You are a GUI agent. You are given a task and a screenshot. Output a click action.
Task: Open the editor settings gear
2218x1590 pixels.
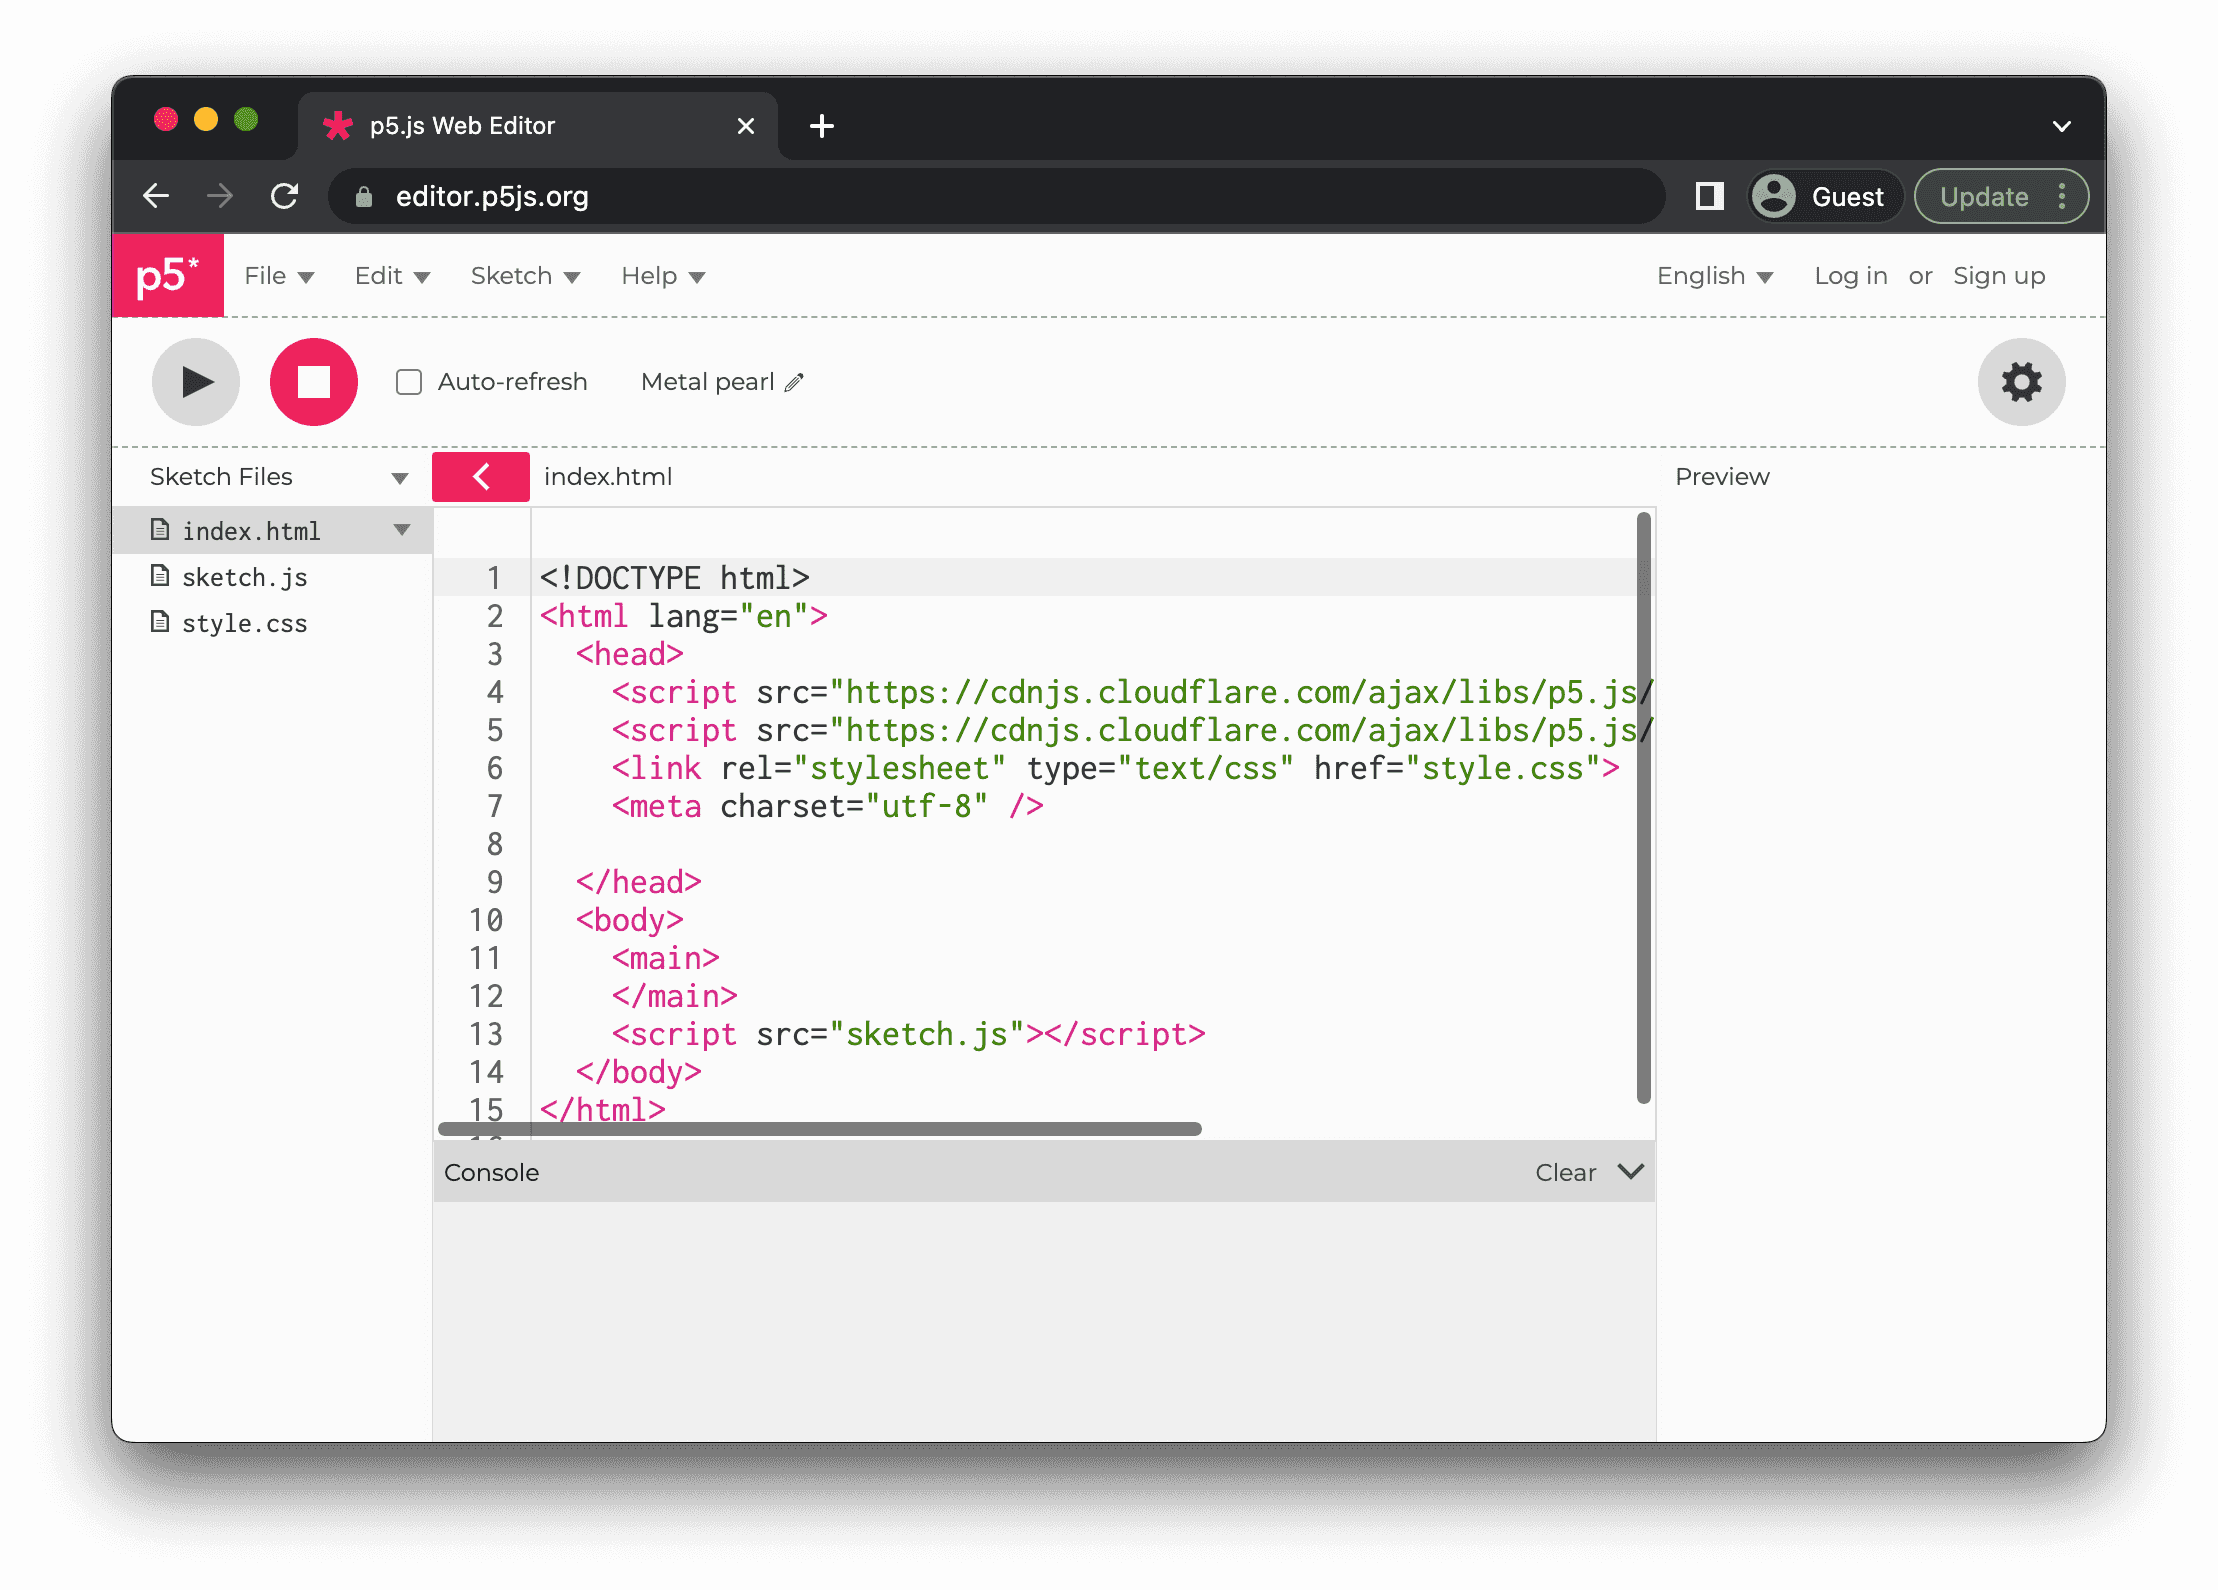click(x=2022, y=382)
